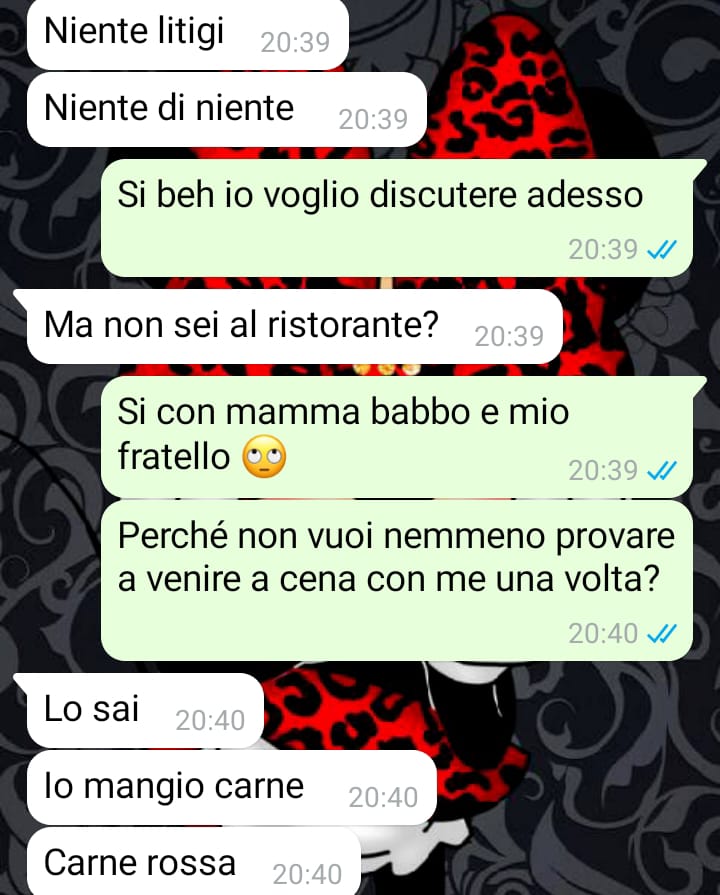Viewport: 720px width, 895px height.
Task: Select the 'Niente di niente' message
Action: click(227, 110)
